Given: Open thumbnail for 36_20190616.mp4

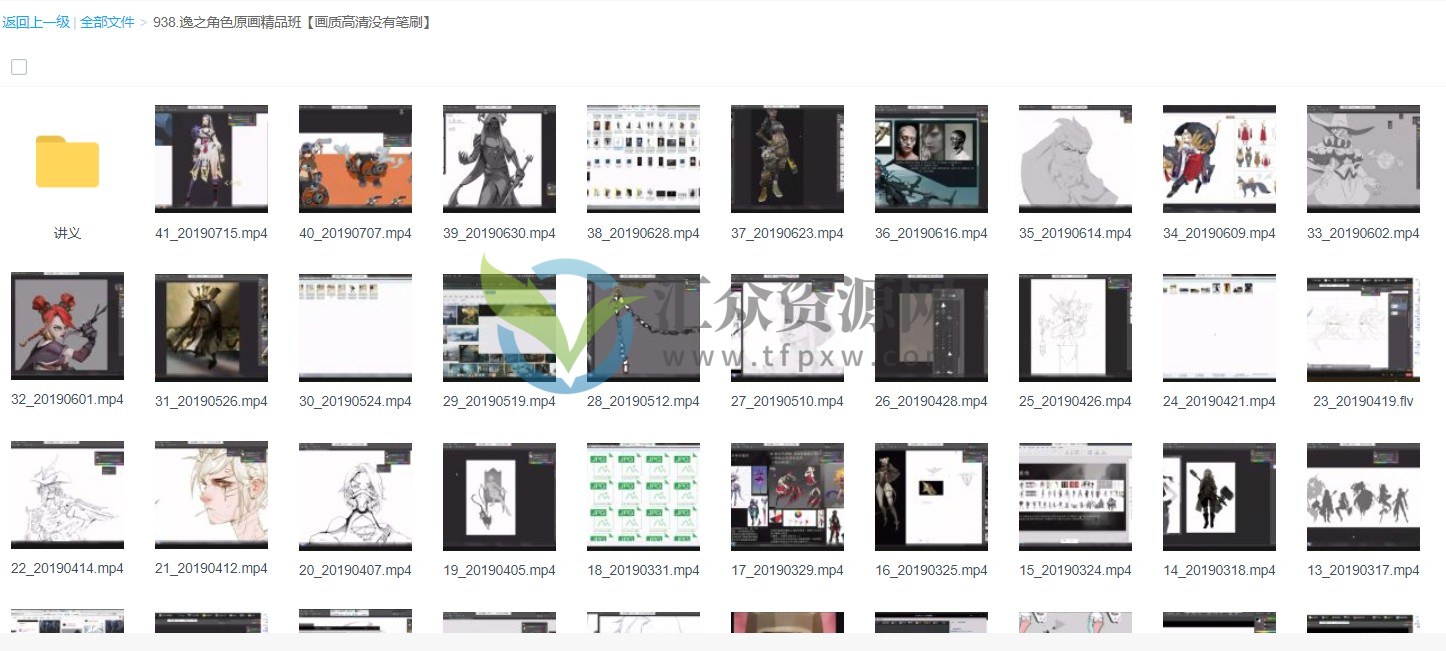Looking at the screenshot, I should [931, 159].
